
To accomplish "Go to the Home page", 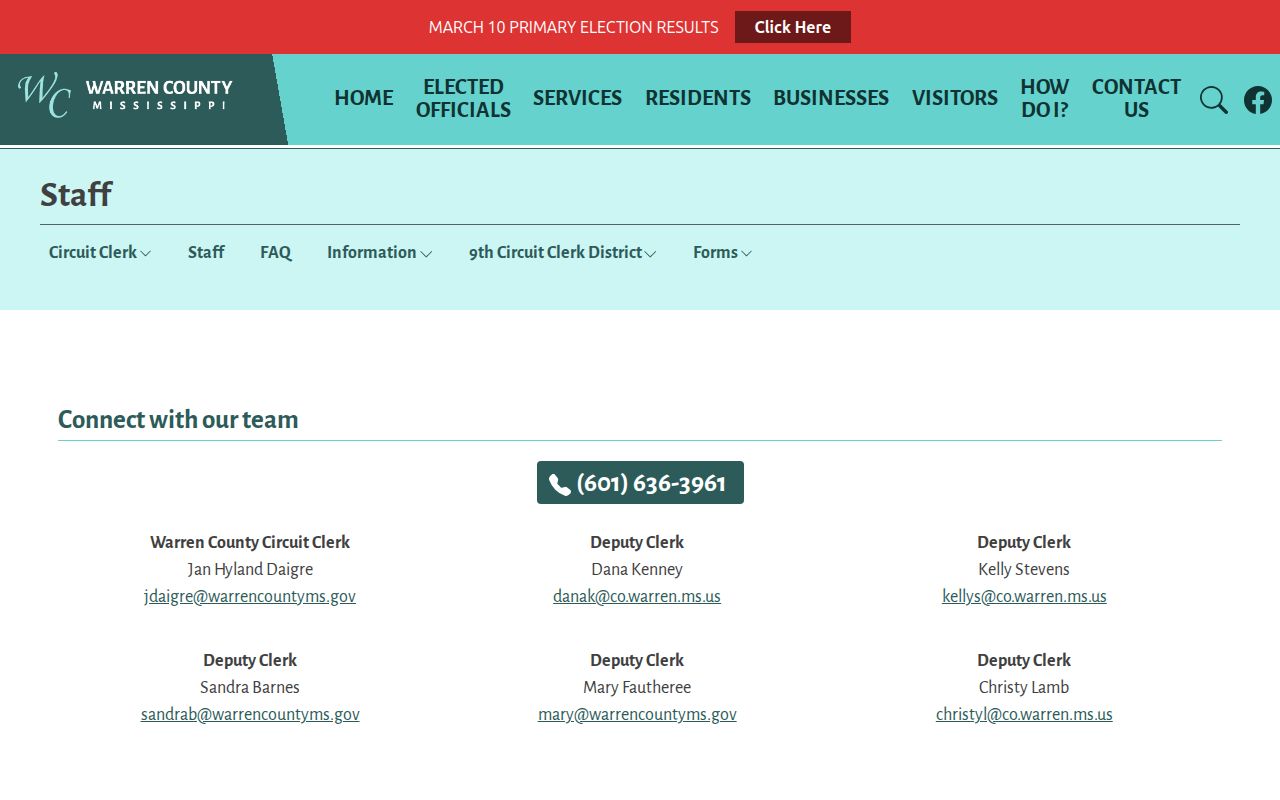I will [364, 98].
